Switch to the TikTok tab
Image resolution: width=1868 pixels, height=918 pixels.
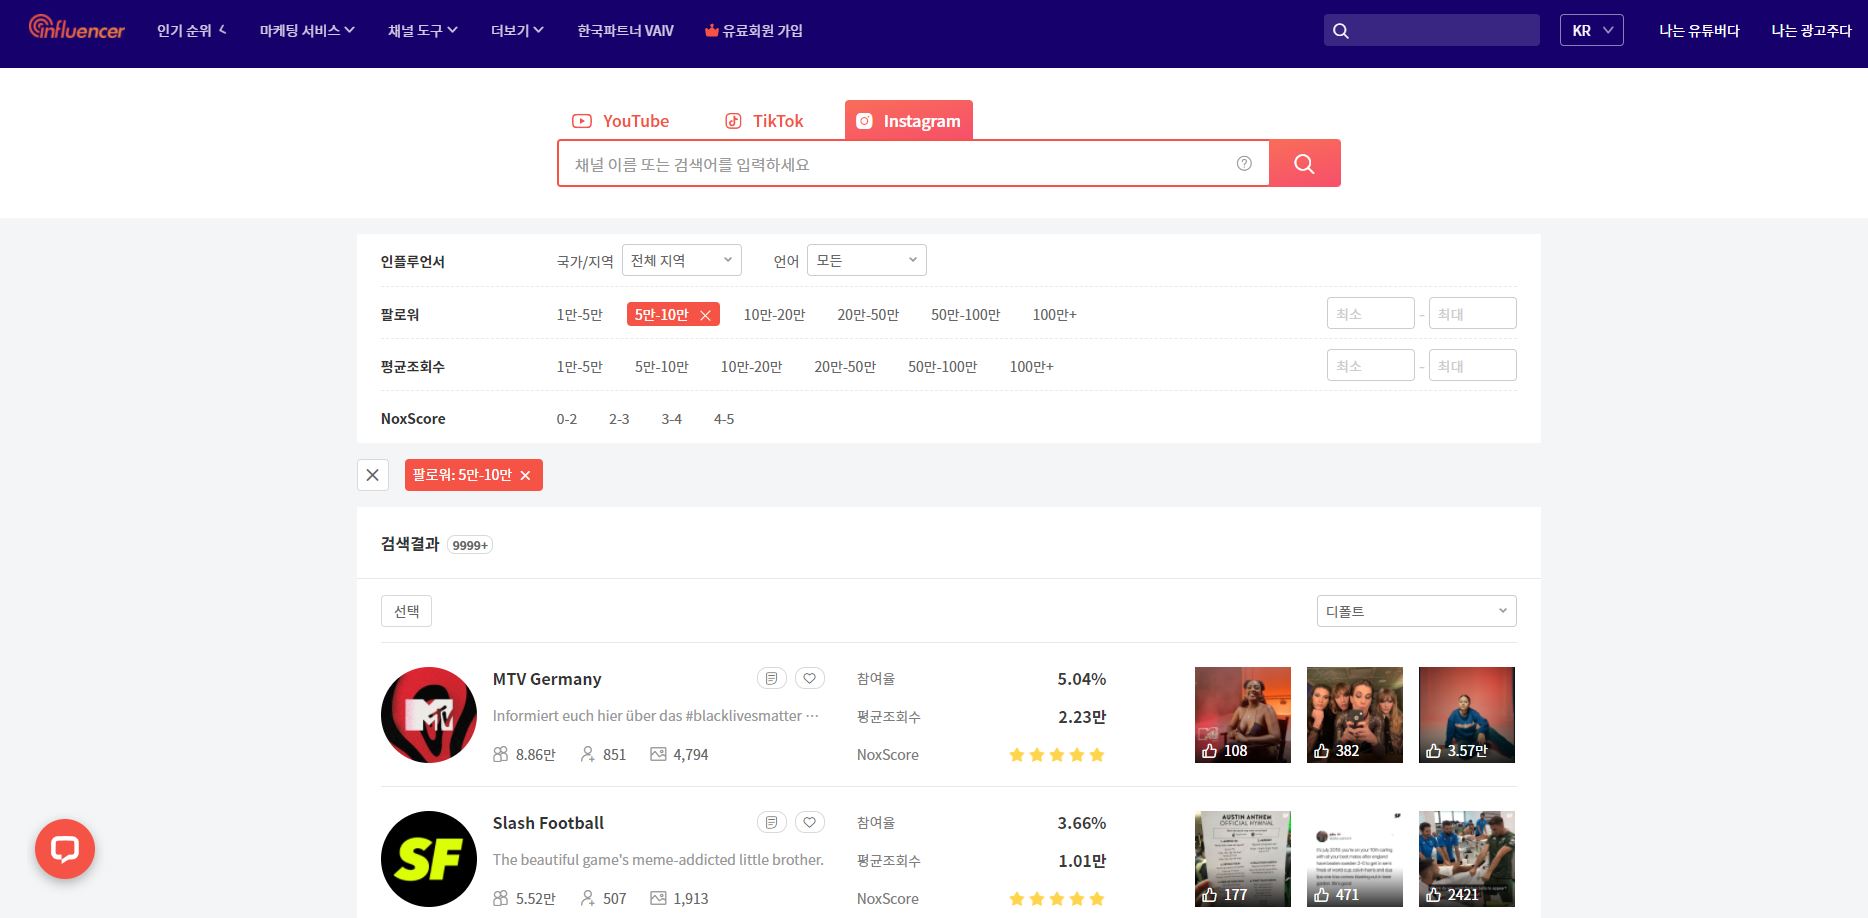tap(764, 121)
